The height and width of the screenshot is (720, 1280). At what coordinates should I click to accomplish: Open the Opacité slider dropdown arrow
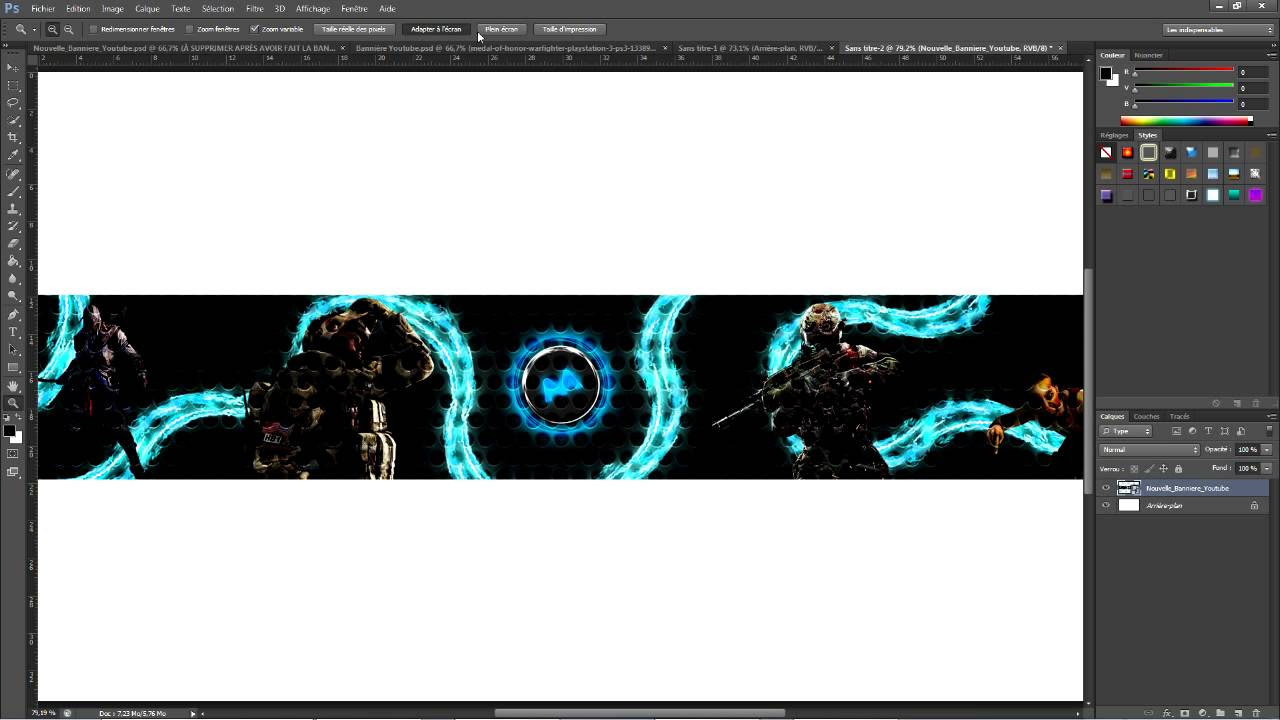(1266, 450)
